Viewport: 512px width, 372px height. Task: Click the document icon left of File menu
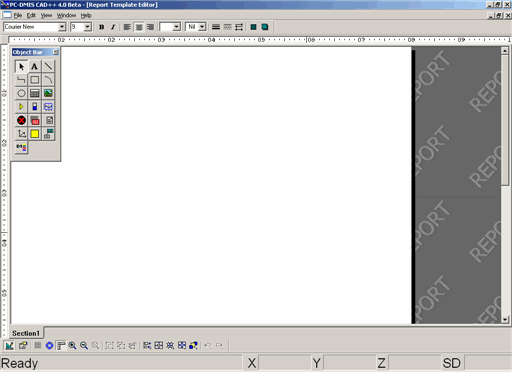click(7, 15)
